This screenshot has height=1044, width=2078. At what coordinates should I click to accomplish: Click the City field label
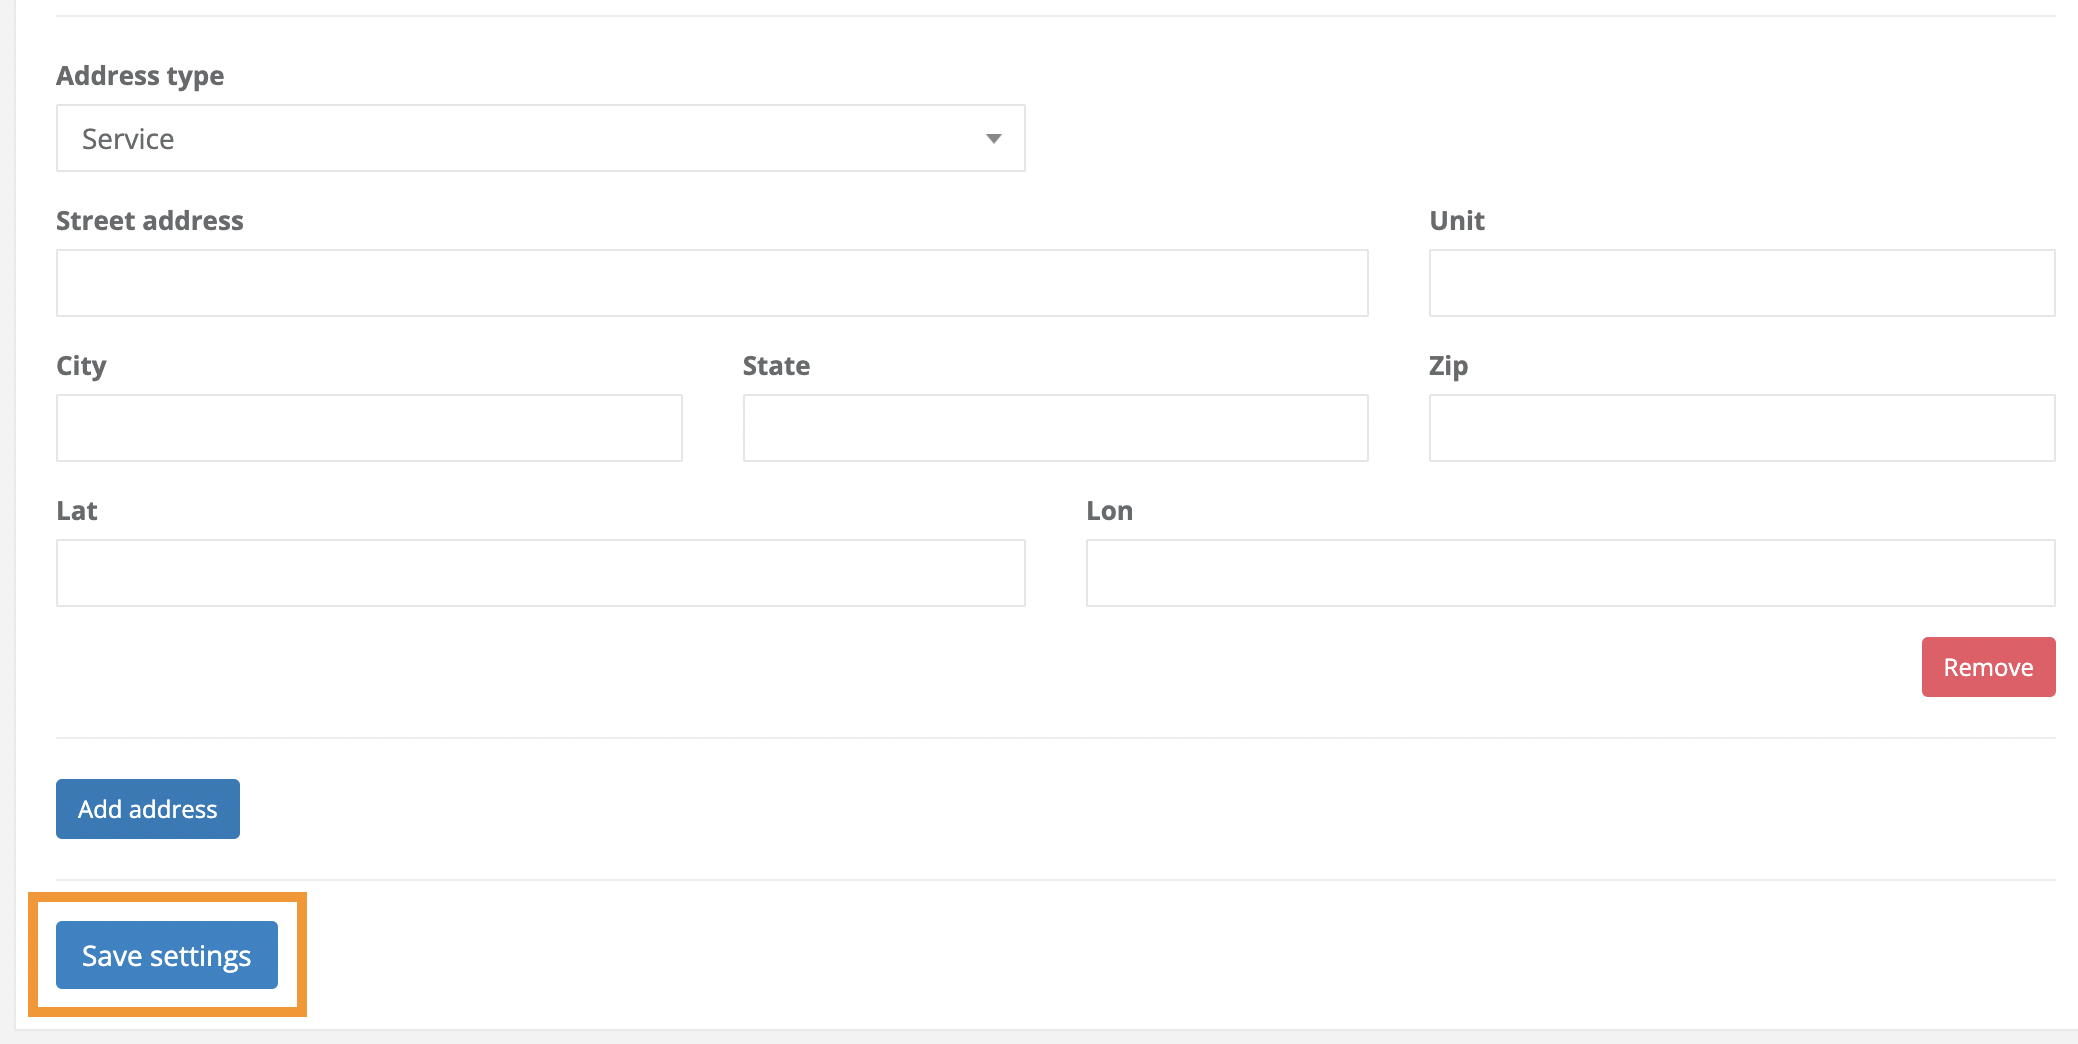click(80, 366)
